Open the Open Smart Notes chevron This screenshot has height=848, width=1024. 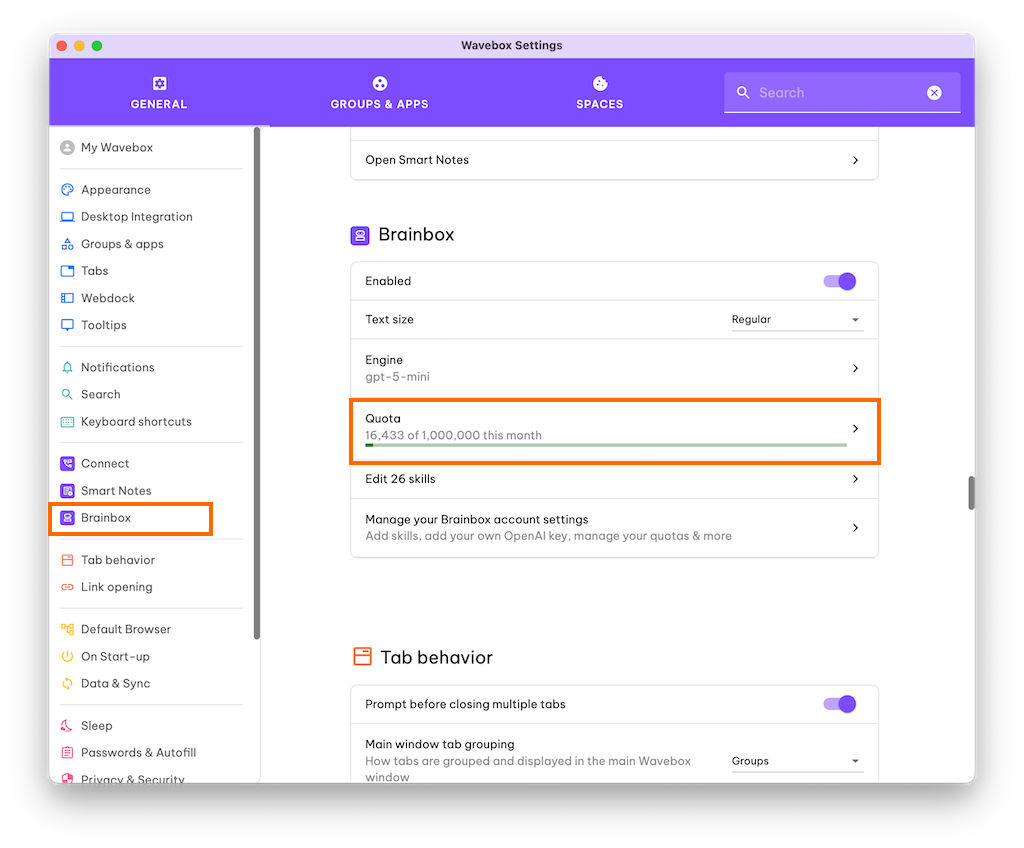coord(856,160)
